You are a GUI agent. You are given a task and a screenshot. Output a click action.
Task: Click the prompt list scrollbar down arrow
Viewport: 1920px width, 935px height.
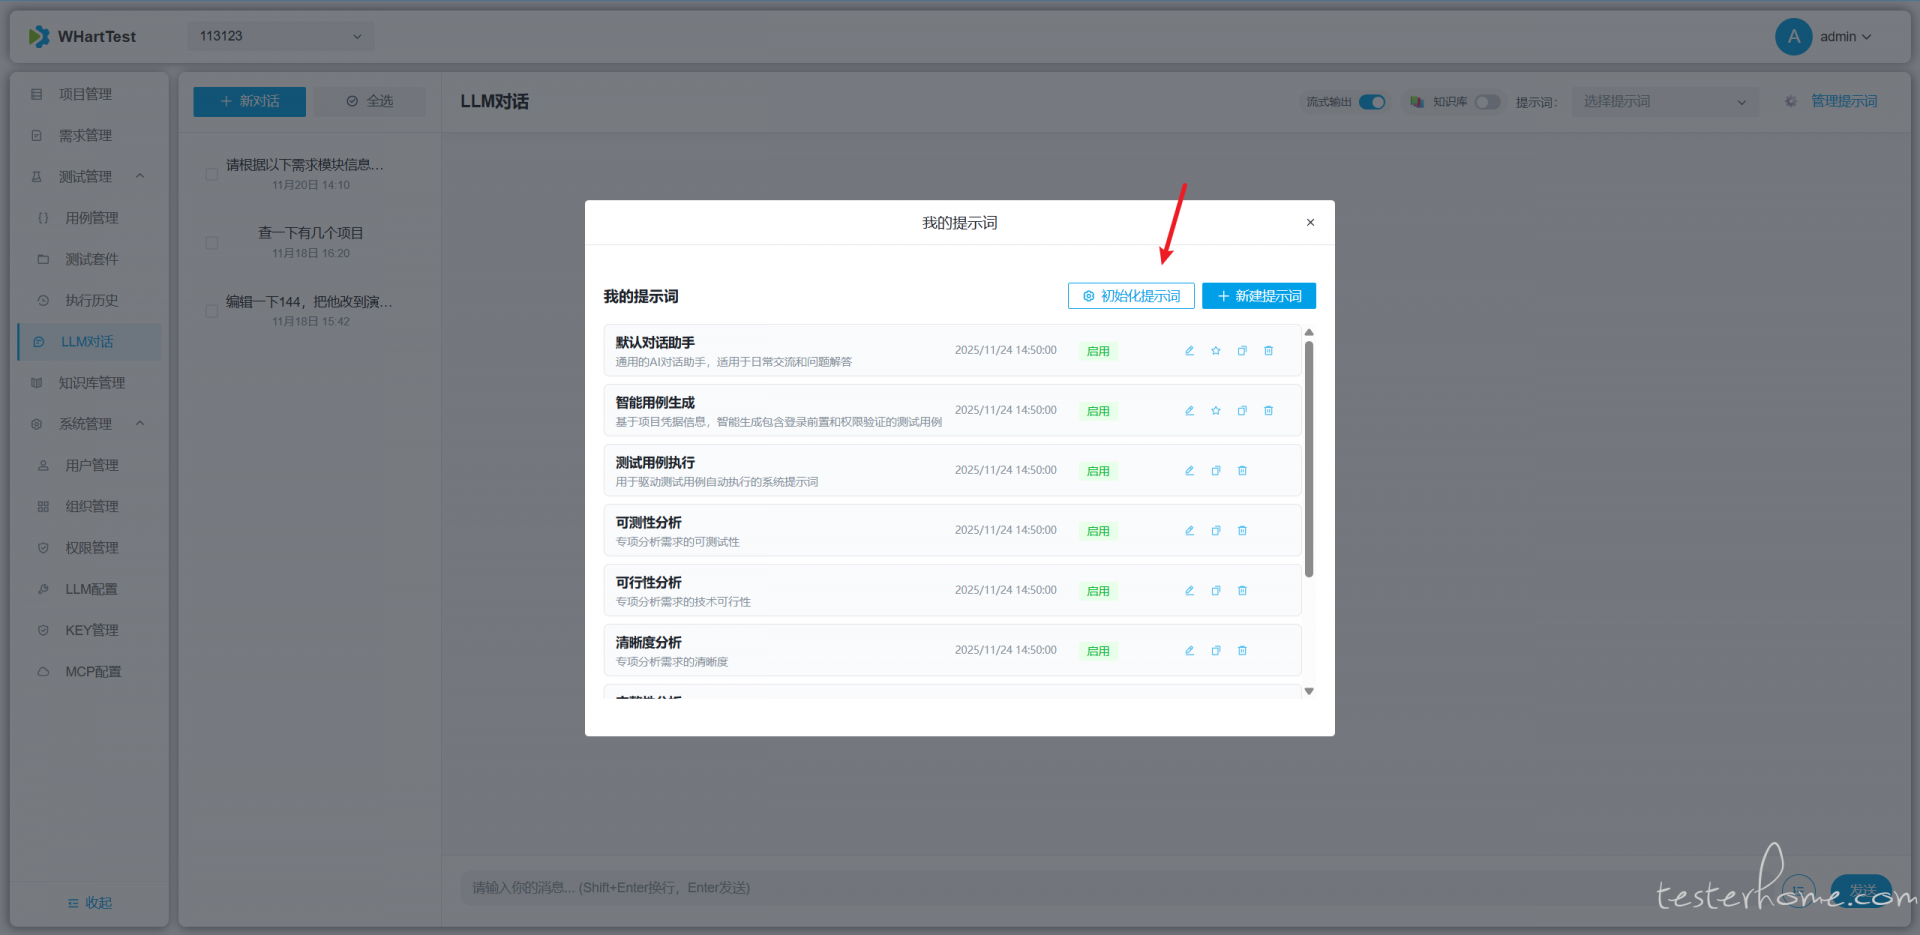pos(1308,691)
